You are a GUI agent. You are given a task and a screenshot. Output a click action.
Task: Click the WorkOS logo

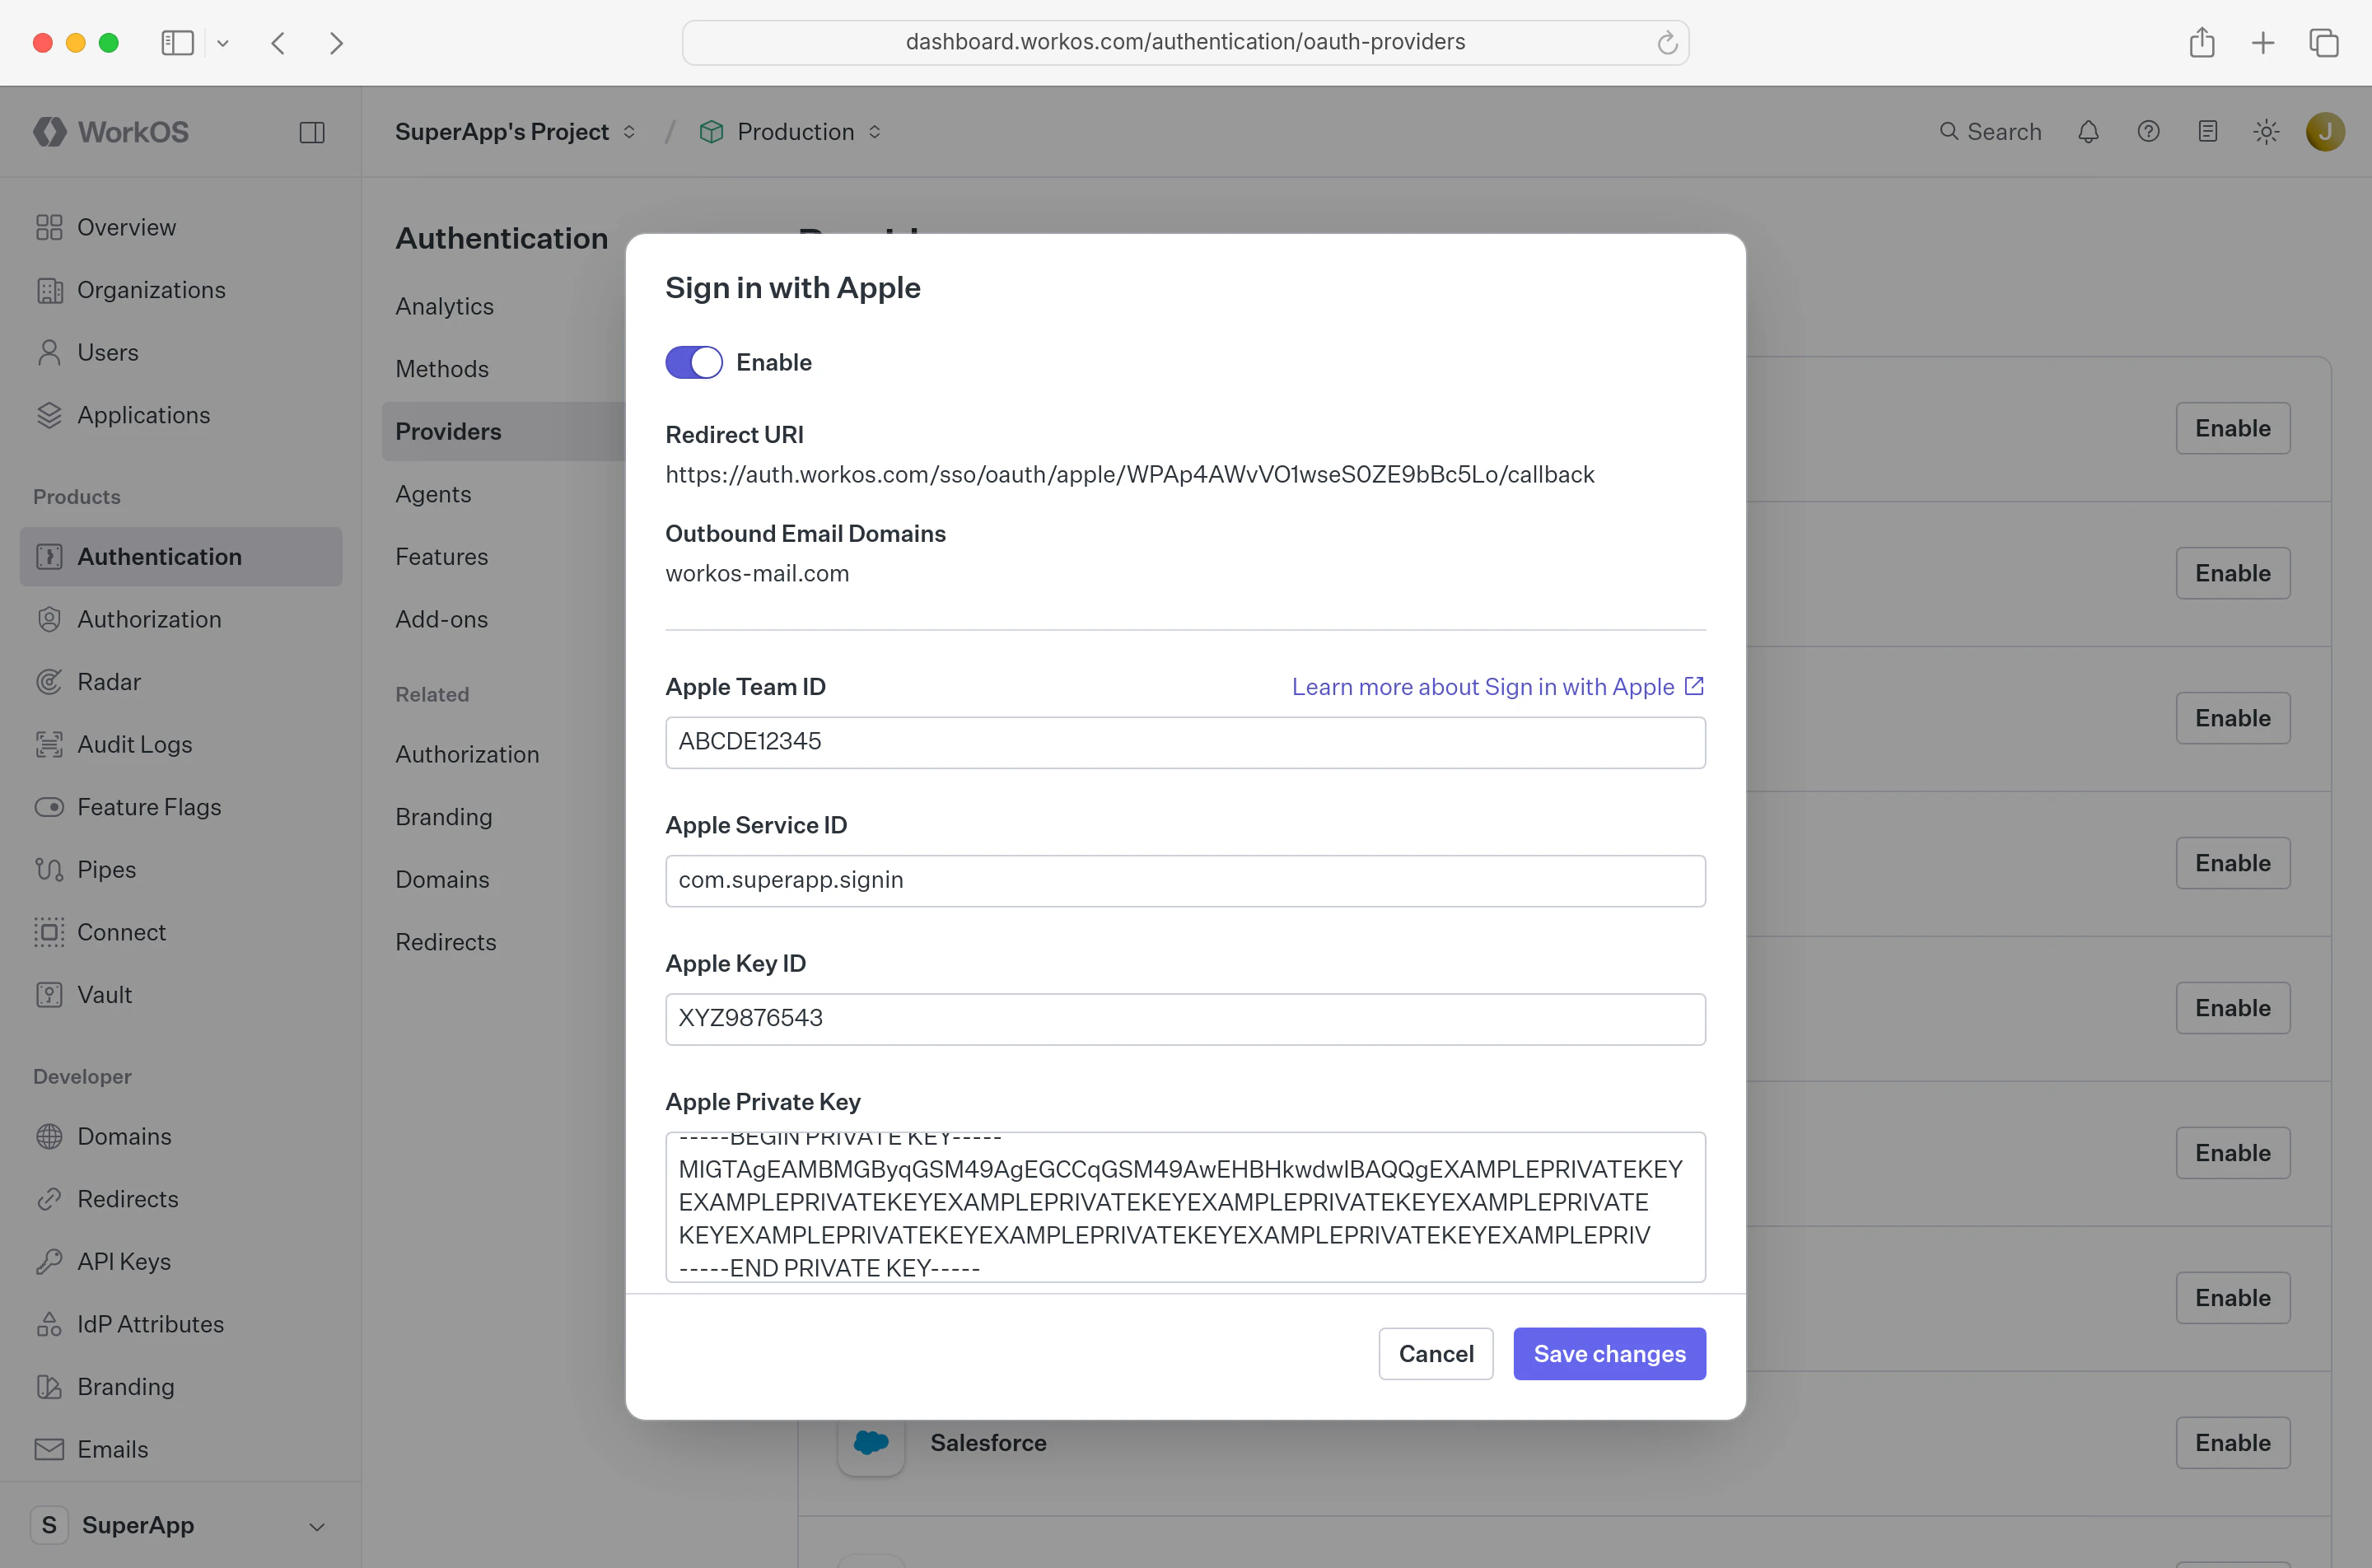[111, 132]
